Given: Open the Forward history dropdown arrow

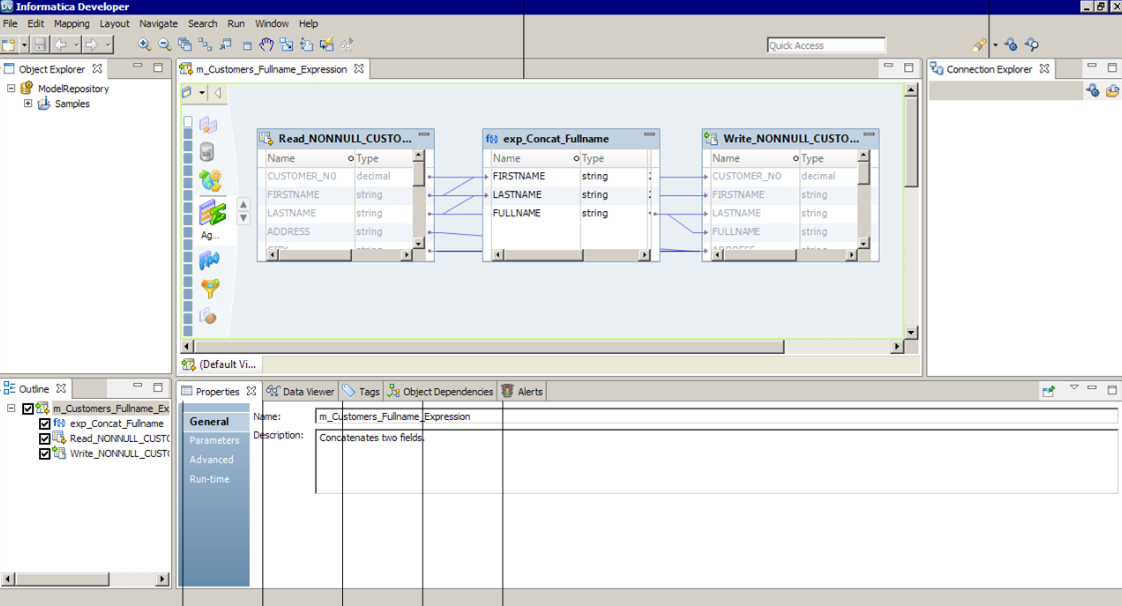Looking at the screenshot, I should click(108, 44).
